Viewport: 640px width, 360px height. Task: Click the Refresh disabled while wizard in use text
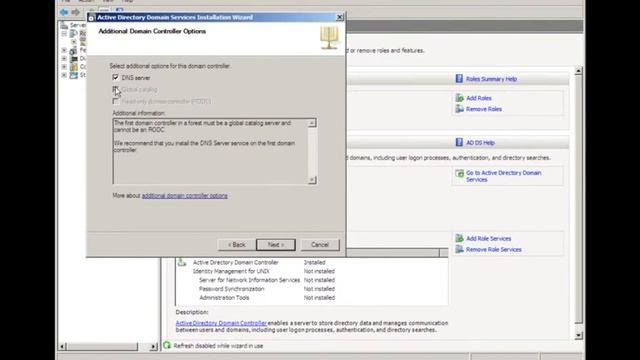click(x=218, y=346)
